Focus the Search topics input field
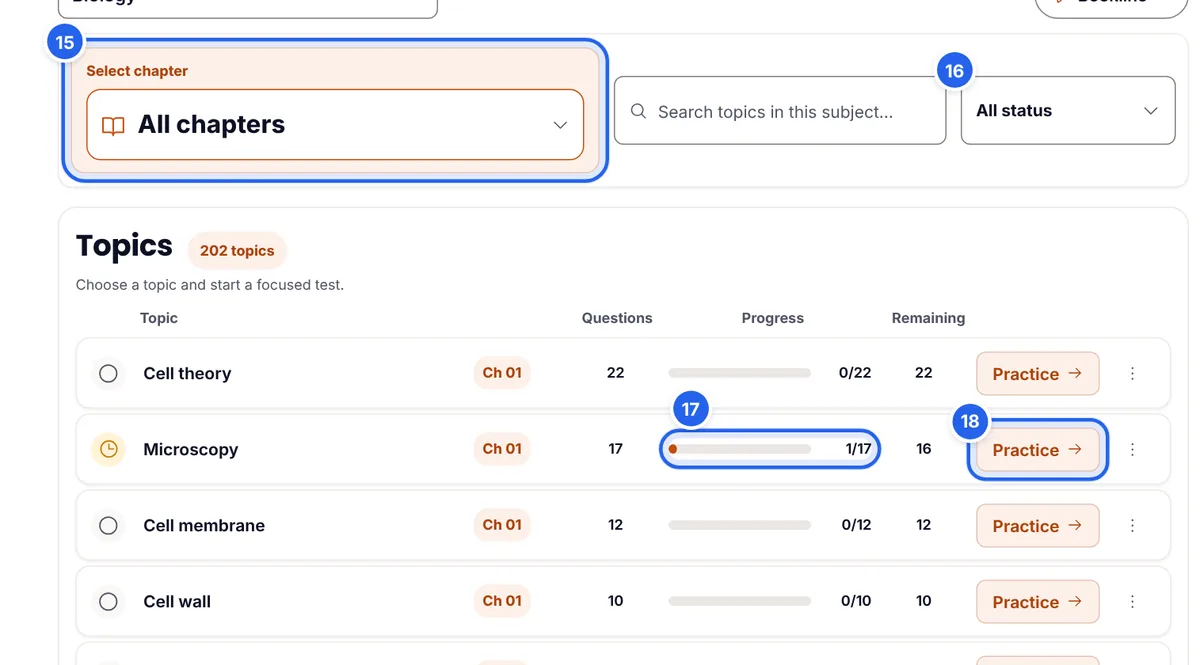The image size is (1200, 665). (x=780, y=111)
